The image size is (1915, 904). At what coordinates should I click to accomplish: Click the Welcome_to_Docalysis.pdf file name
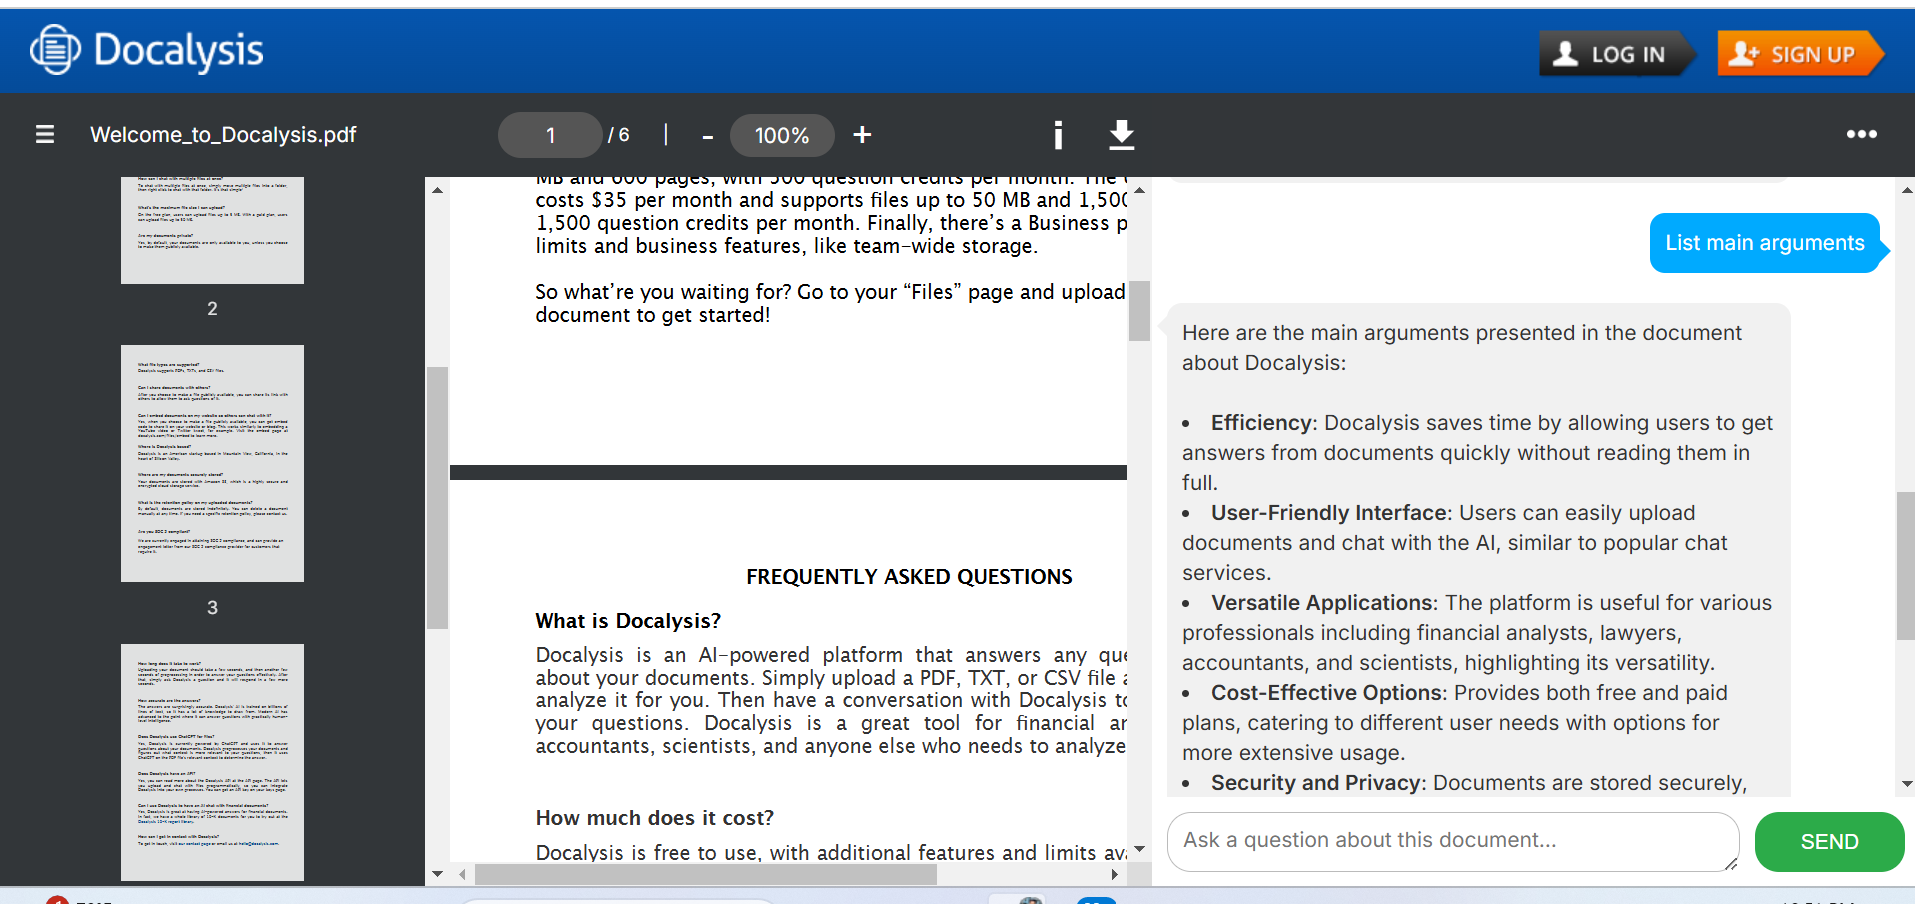click(x=223, y=134)
